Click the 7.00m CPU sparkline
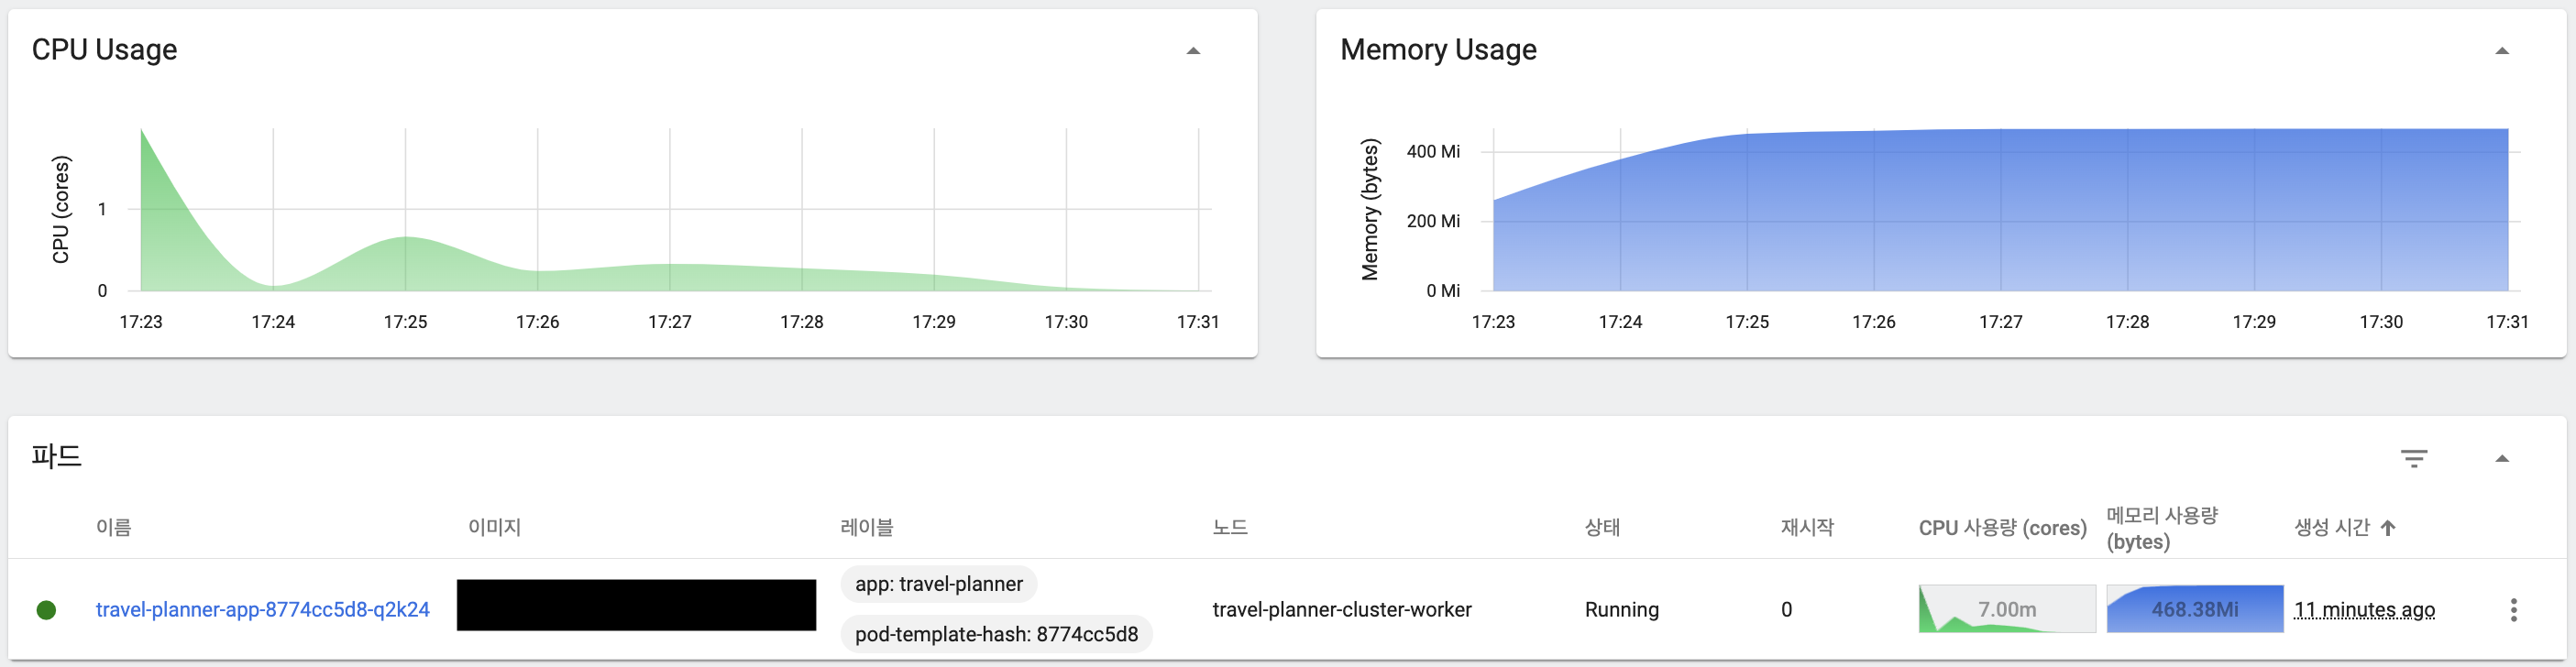Viewport: 2576px width, 667px height. 2007,609
